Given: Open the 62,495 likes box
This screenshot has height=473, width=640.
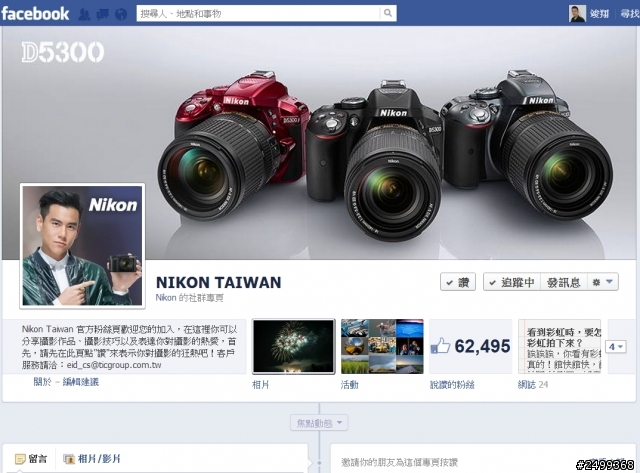Looking at the screenshot, I should point(471,346).
